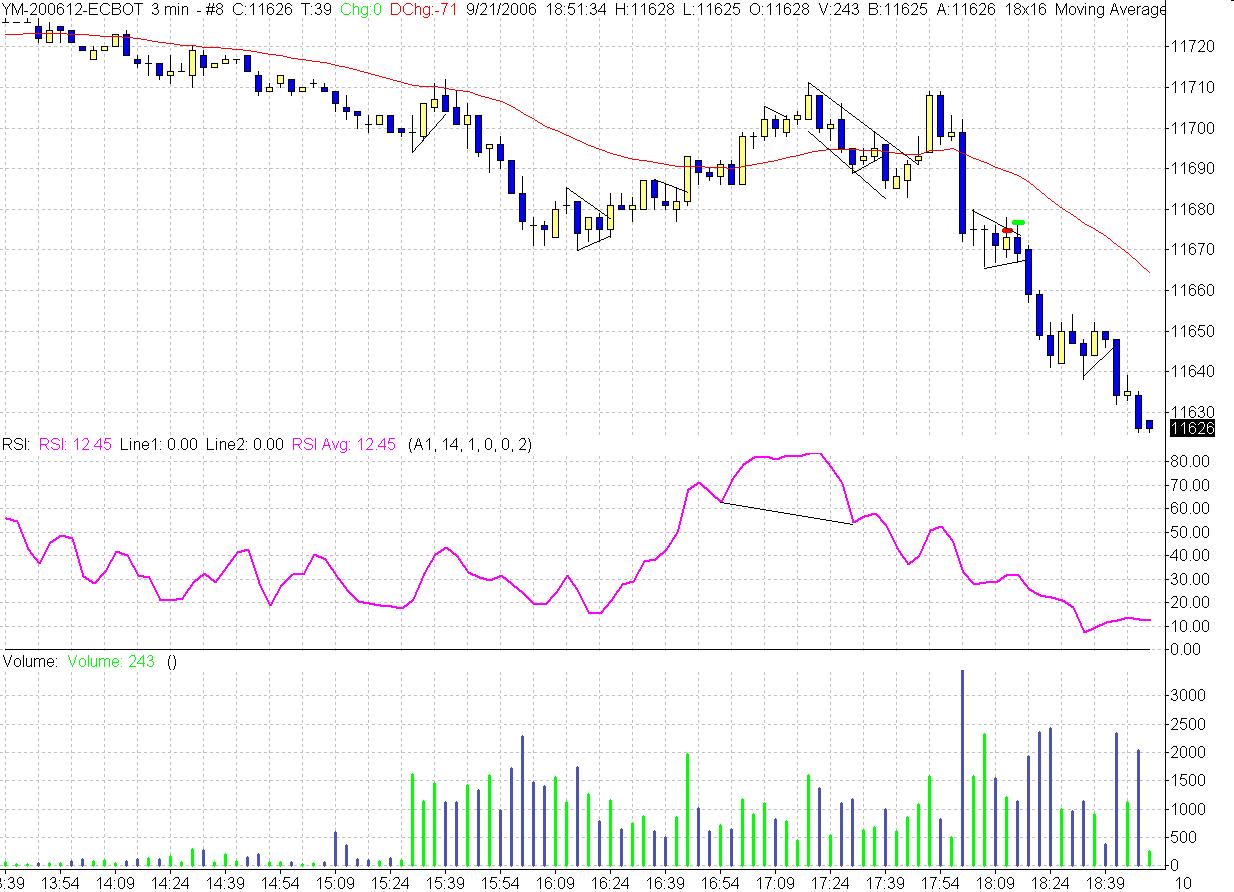This screenshot has width=1234, height=892.
Task: Click the green Volume: 243 value label
Action: [111, 661]
